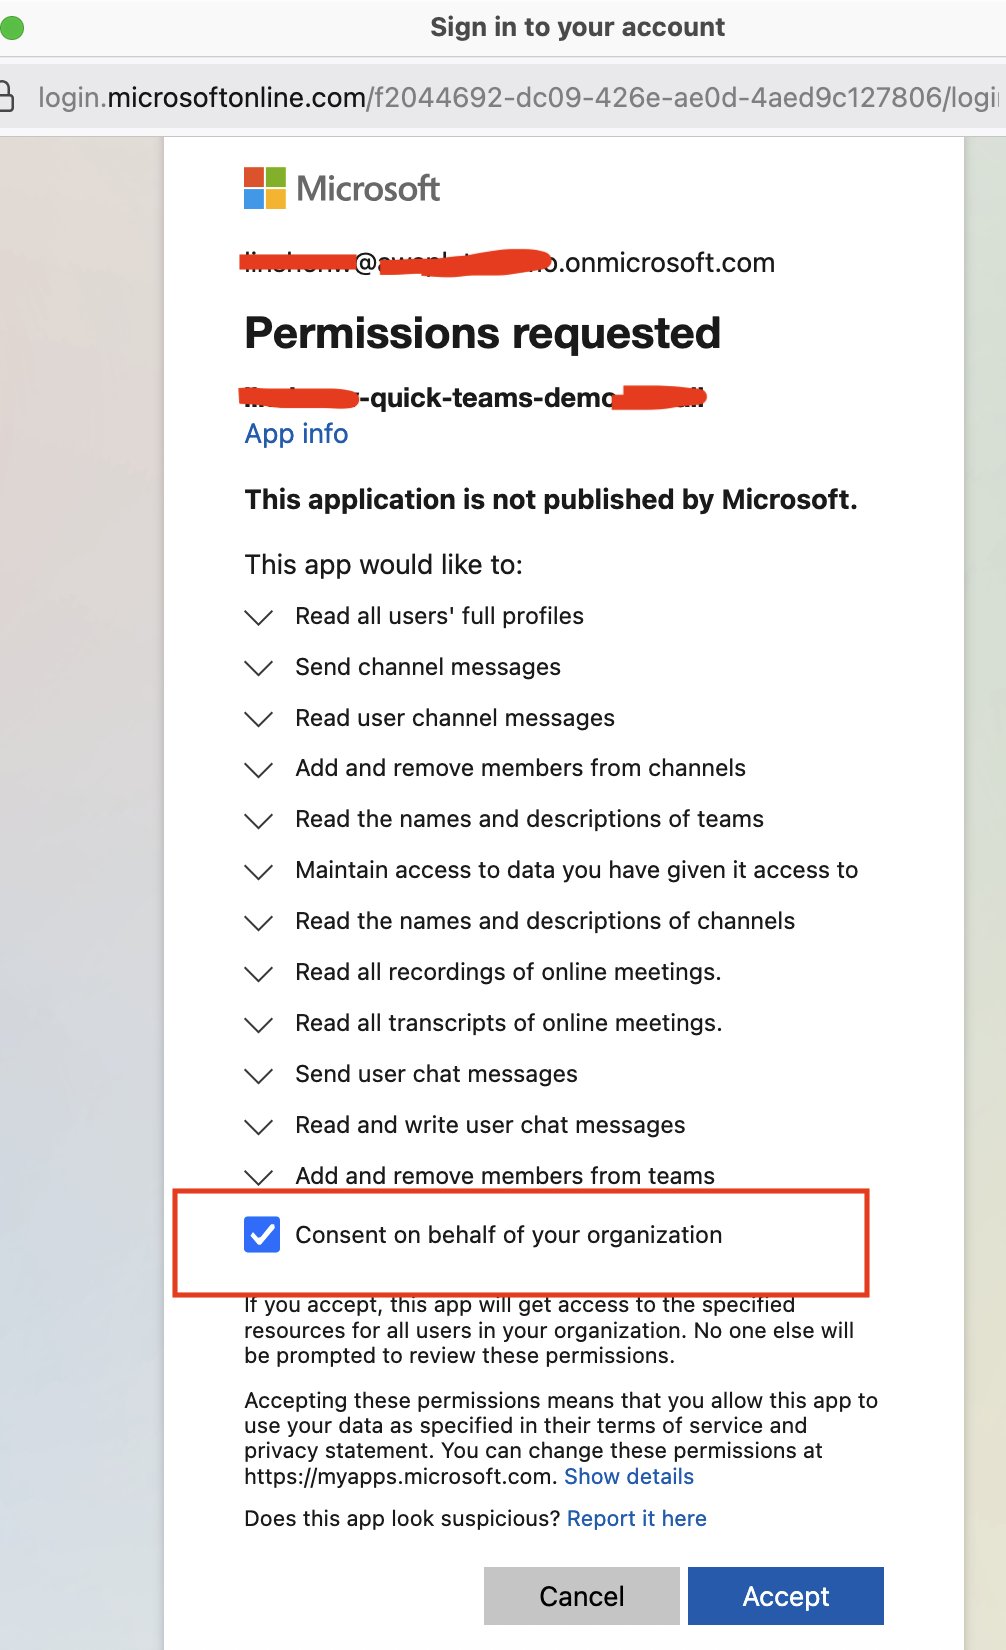Expand Add and remove members from teams
This screenshot has width=1006, height=1650.
click(258, 1178)
